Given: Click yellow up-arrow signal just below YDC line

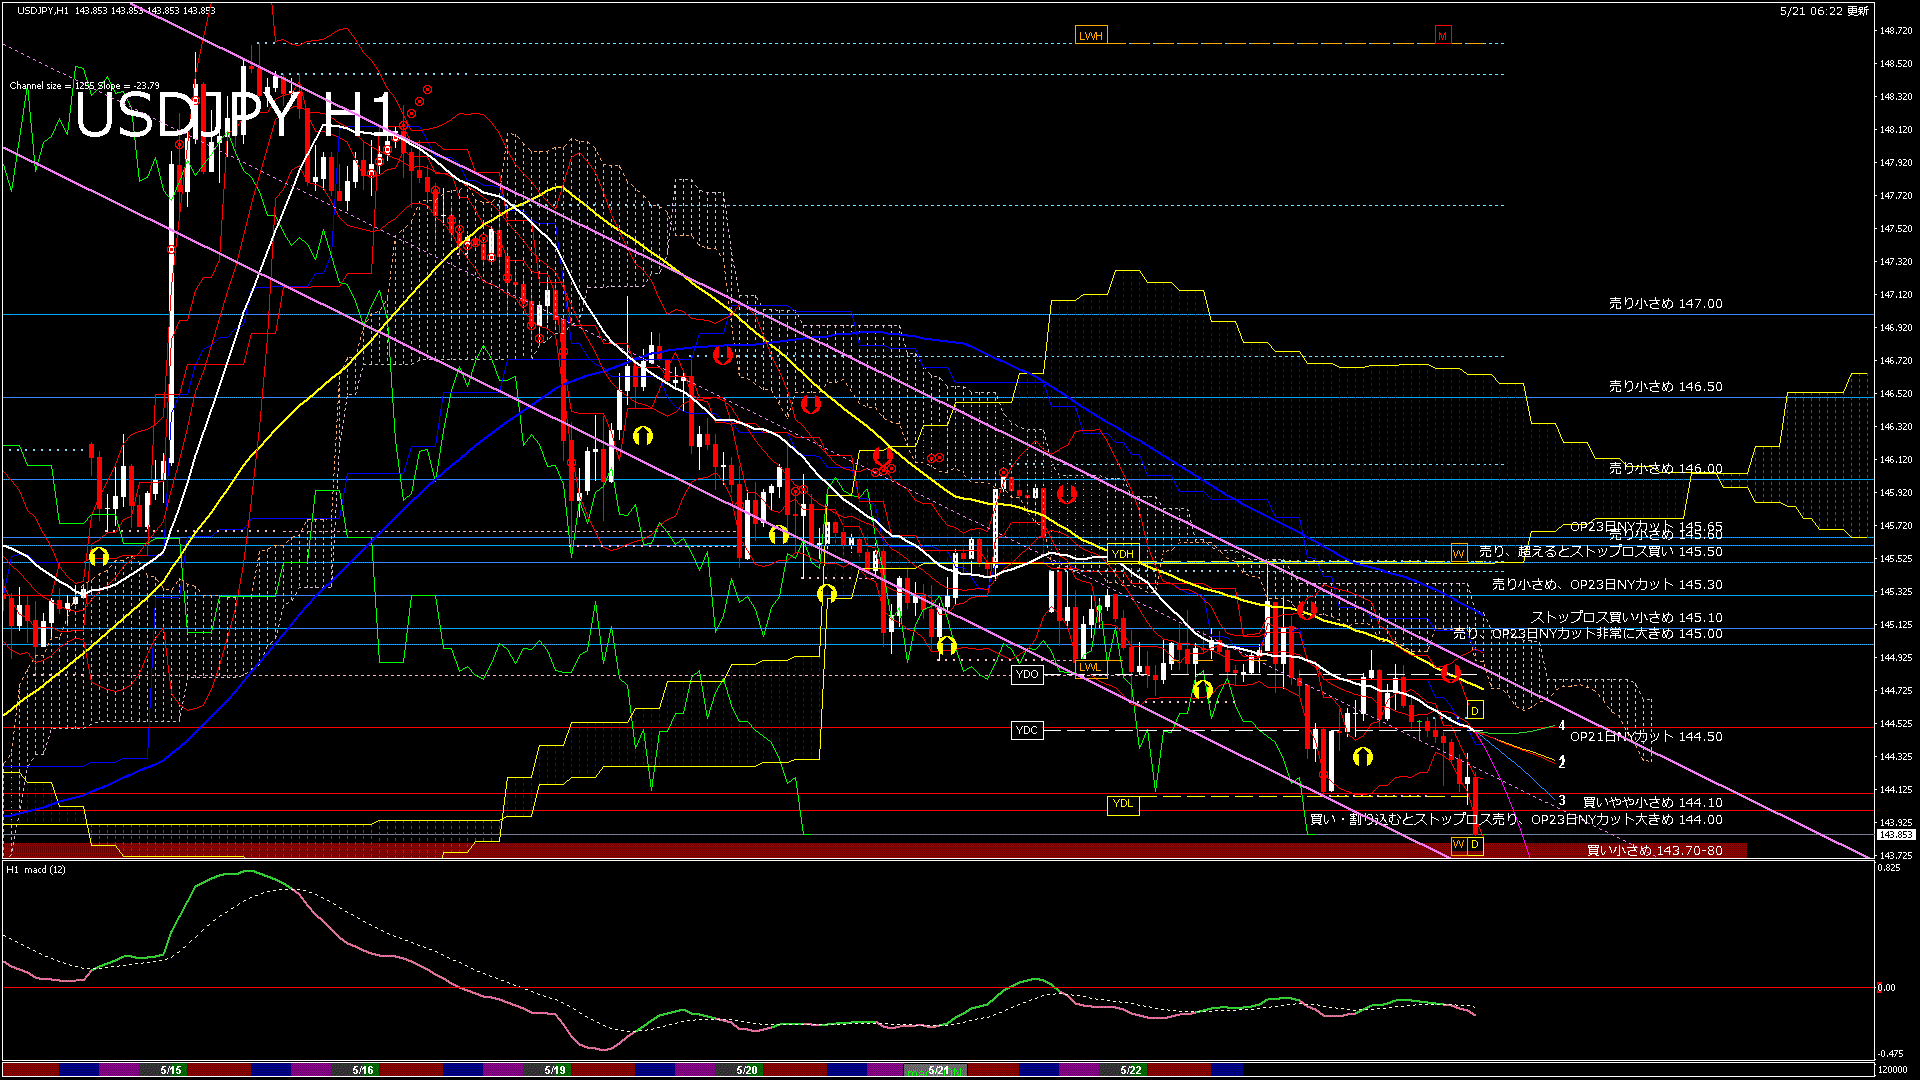Looking at the screenshot, I should pyautogui.click(x=1362, y=757).
